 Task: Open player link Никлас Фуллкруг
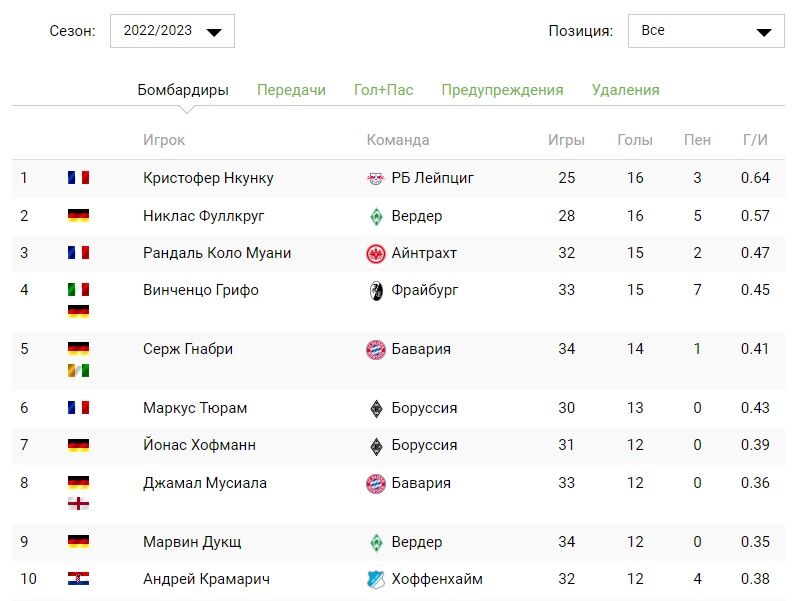204,216
